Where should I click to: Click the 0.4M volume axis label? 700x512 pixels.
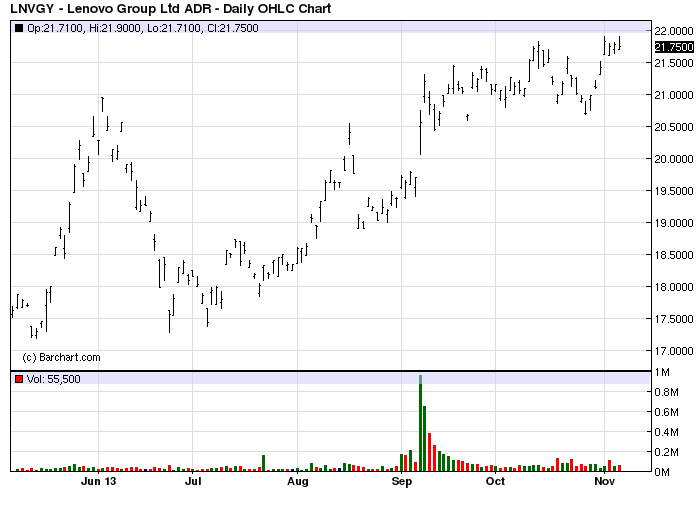tap(667, 432)
